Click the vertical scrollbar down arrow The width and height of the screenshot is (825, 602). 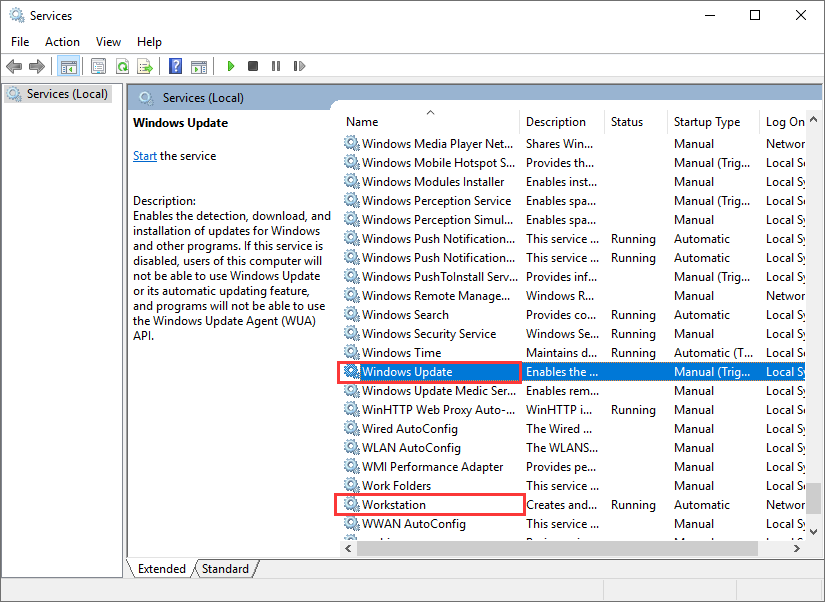pyautogui.click(x=813, y=532)
